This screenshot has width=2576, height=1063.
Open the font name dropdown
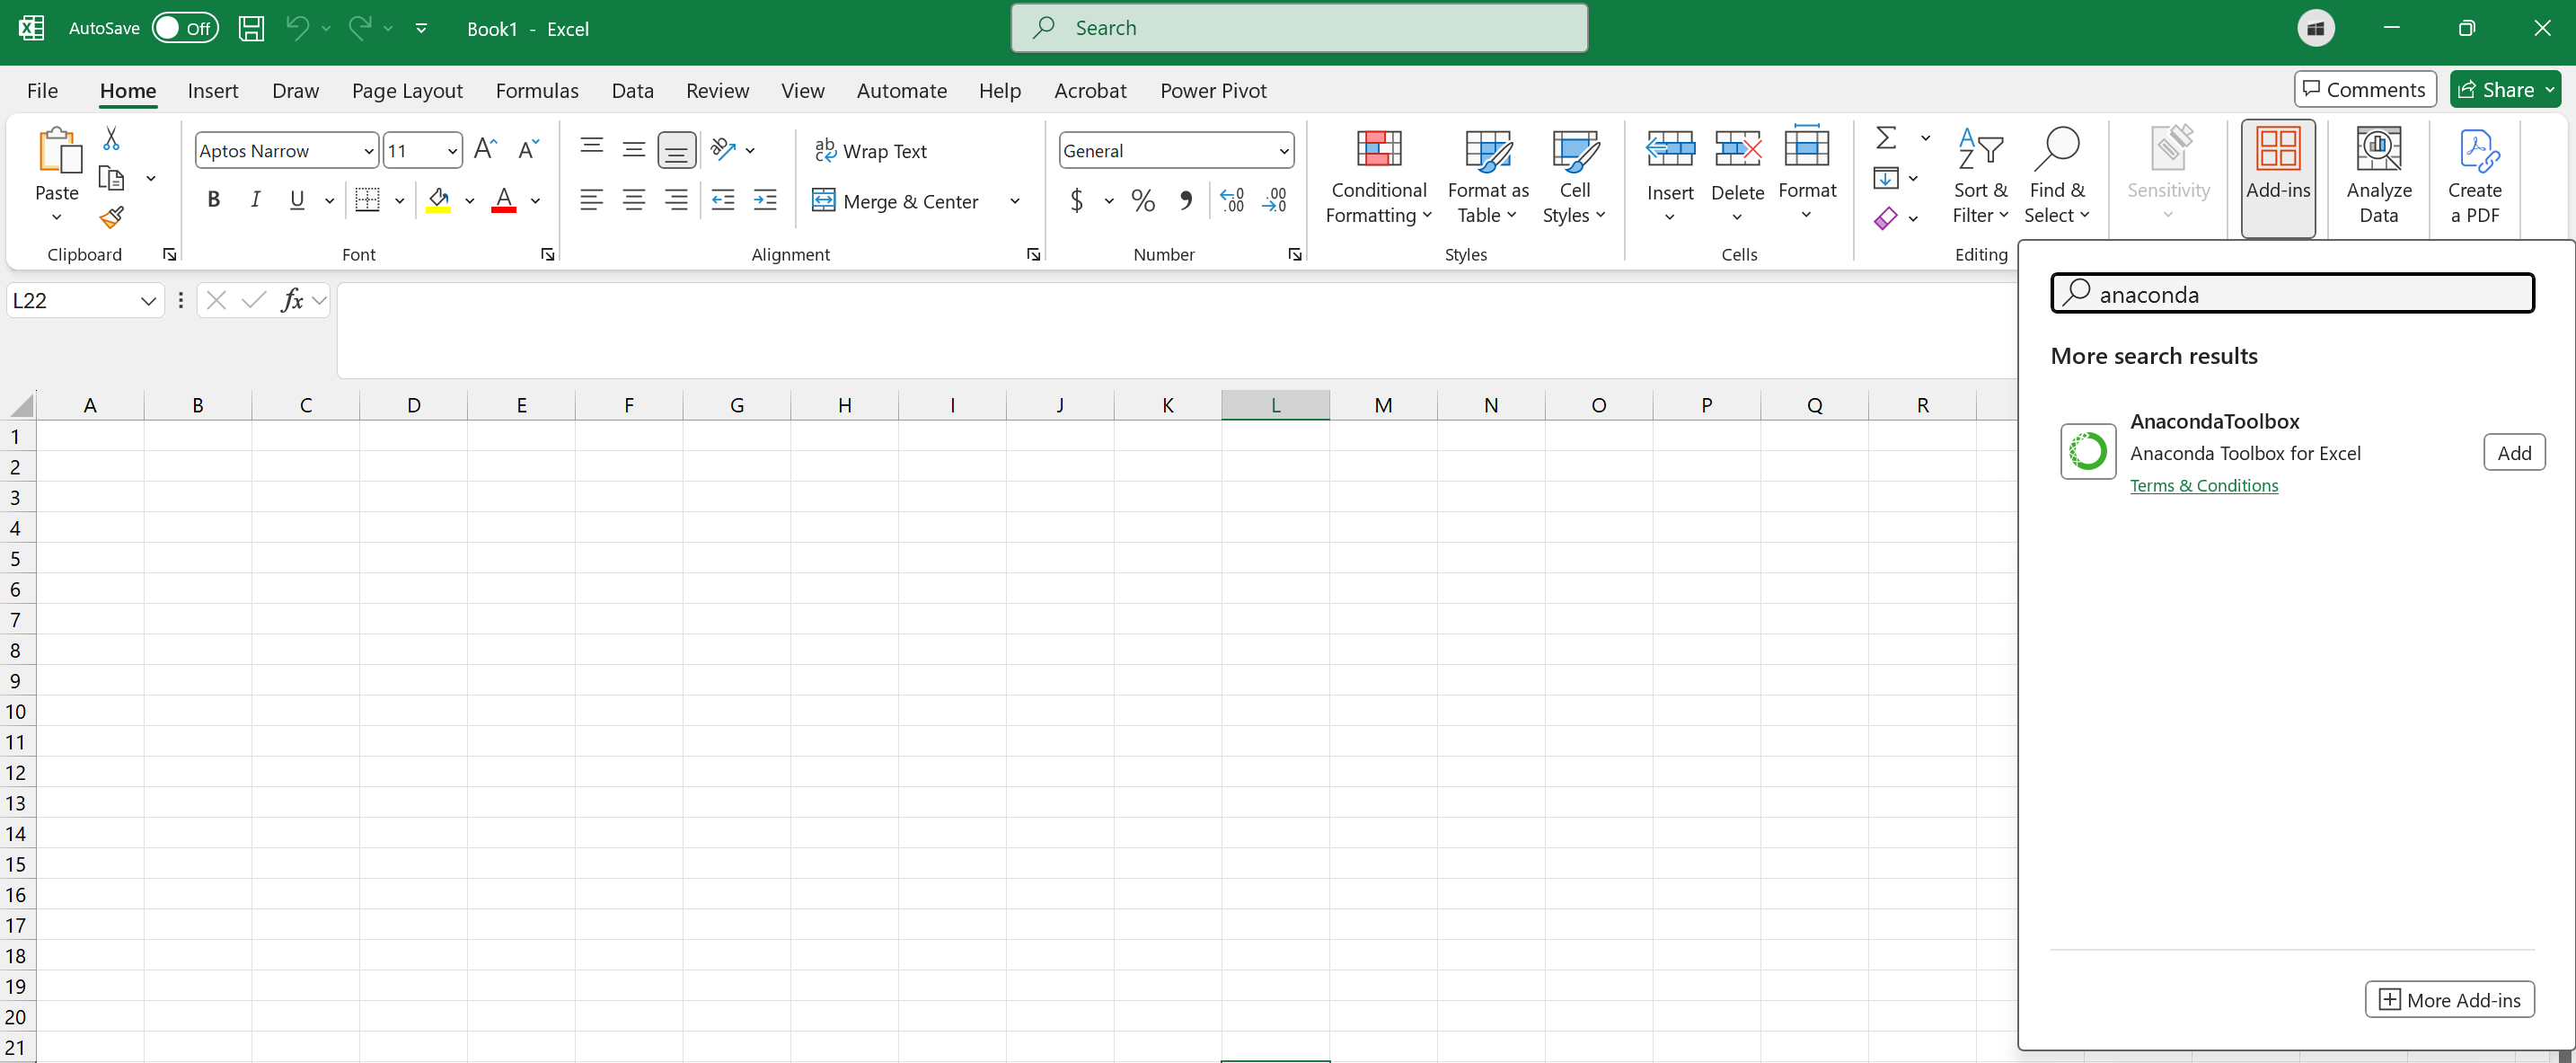[x=368, y=151]
